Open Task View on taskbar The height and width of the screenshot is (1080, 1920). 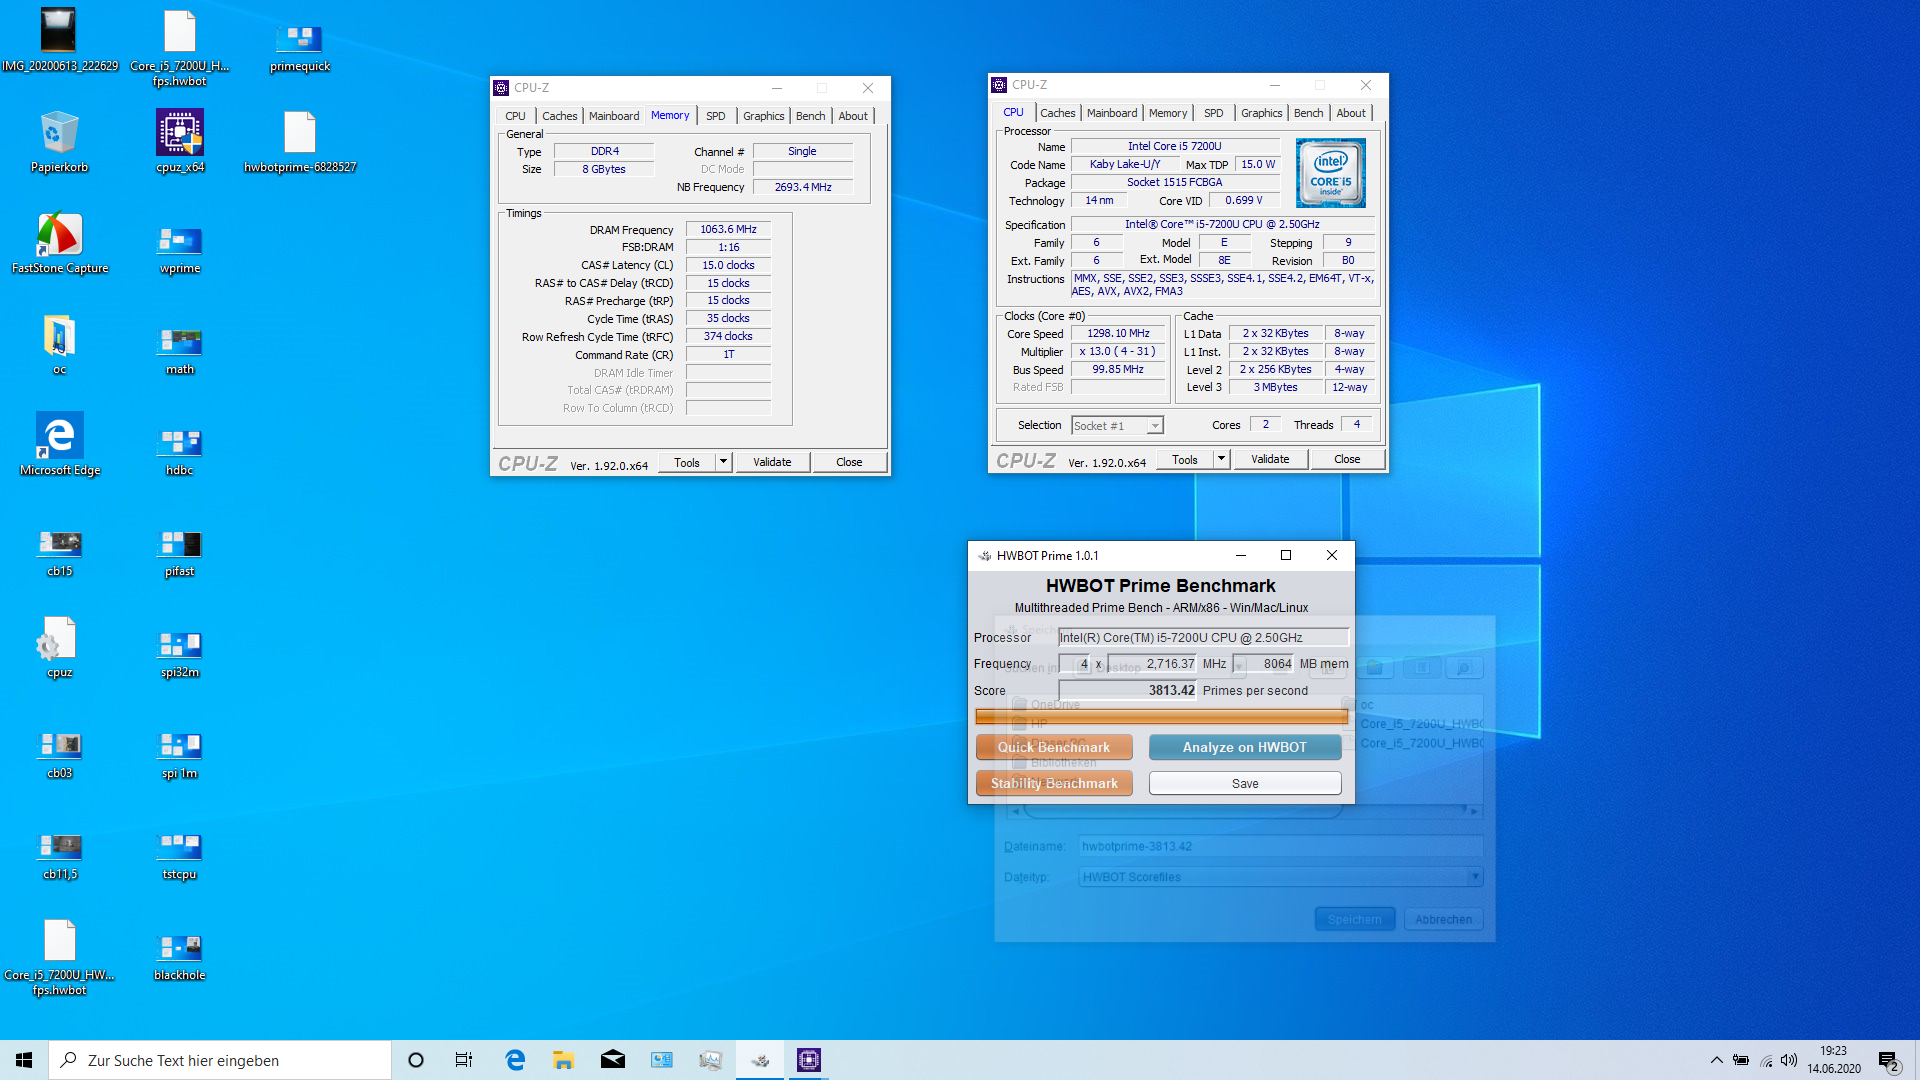click(464, 1060)
